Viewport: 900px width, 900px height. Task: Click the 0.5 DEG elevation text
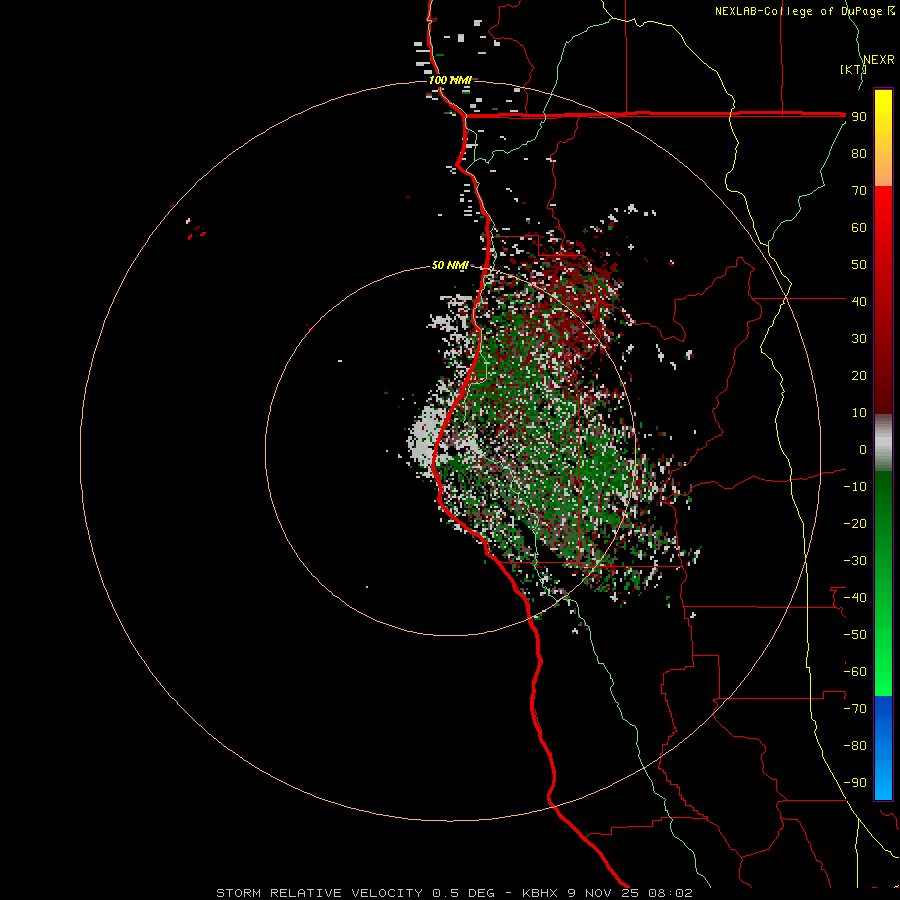[463, 893]
